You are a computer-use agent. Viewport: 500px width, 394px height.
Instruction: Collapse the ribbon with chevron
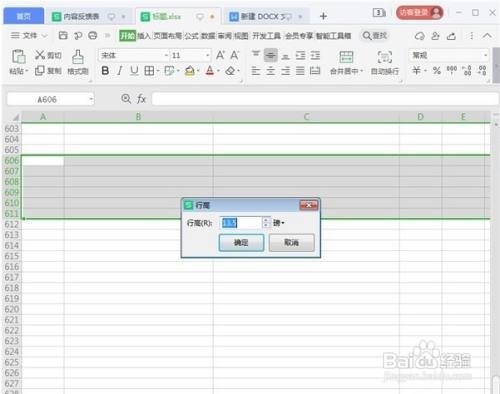coord(487,36)
